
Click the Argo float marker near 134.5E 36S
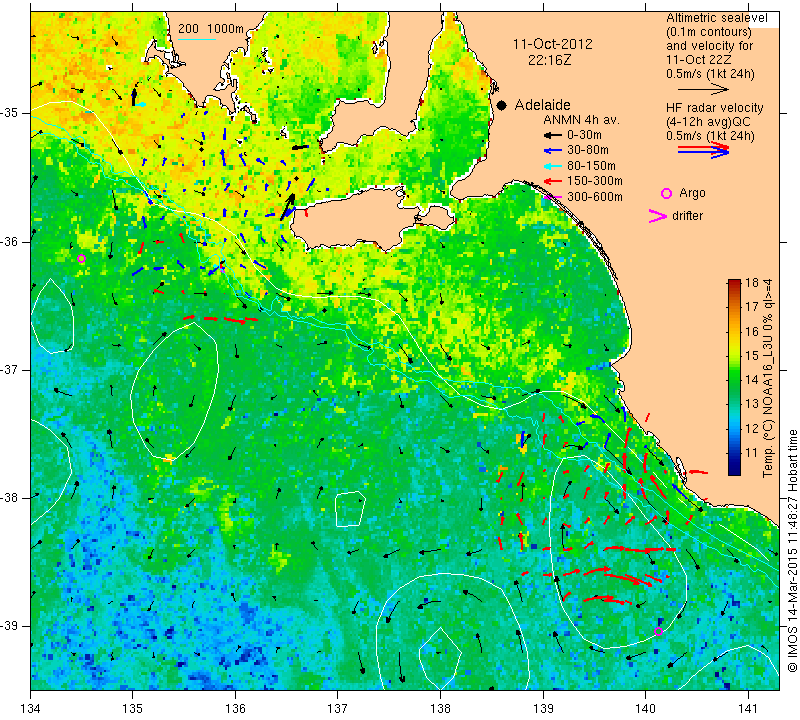81,259
